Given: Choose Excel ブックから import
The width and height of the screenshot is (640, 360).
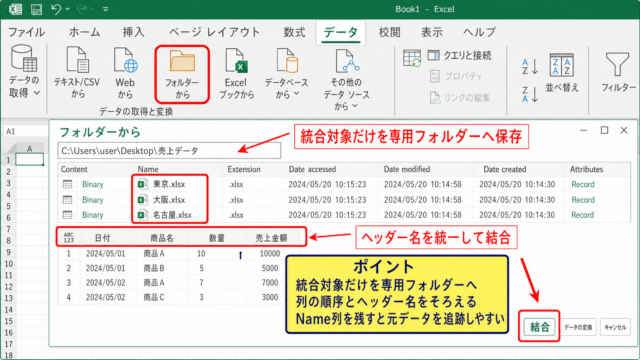Looking at the screenshot, I should click(236, 73).
